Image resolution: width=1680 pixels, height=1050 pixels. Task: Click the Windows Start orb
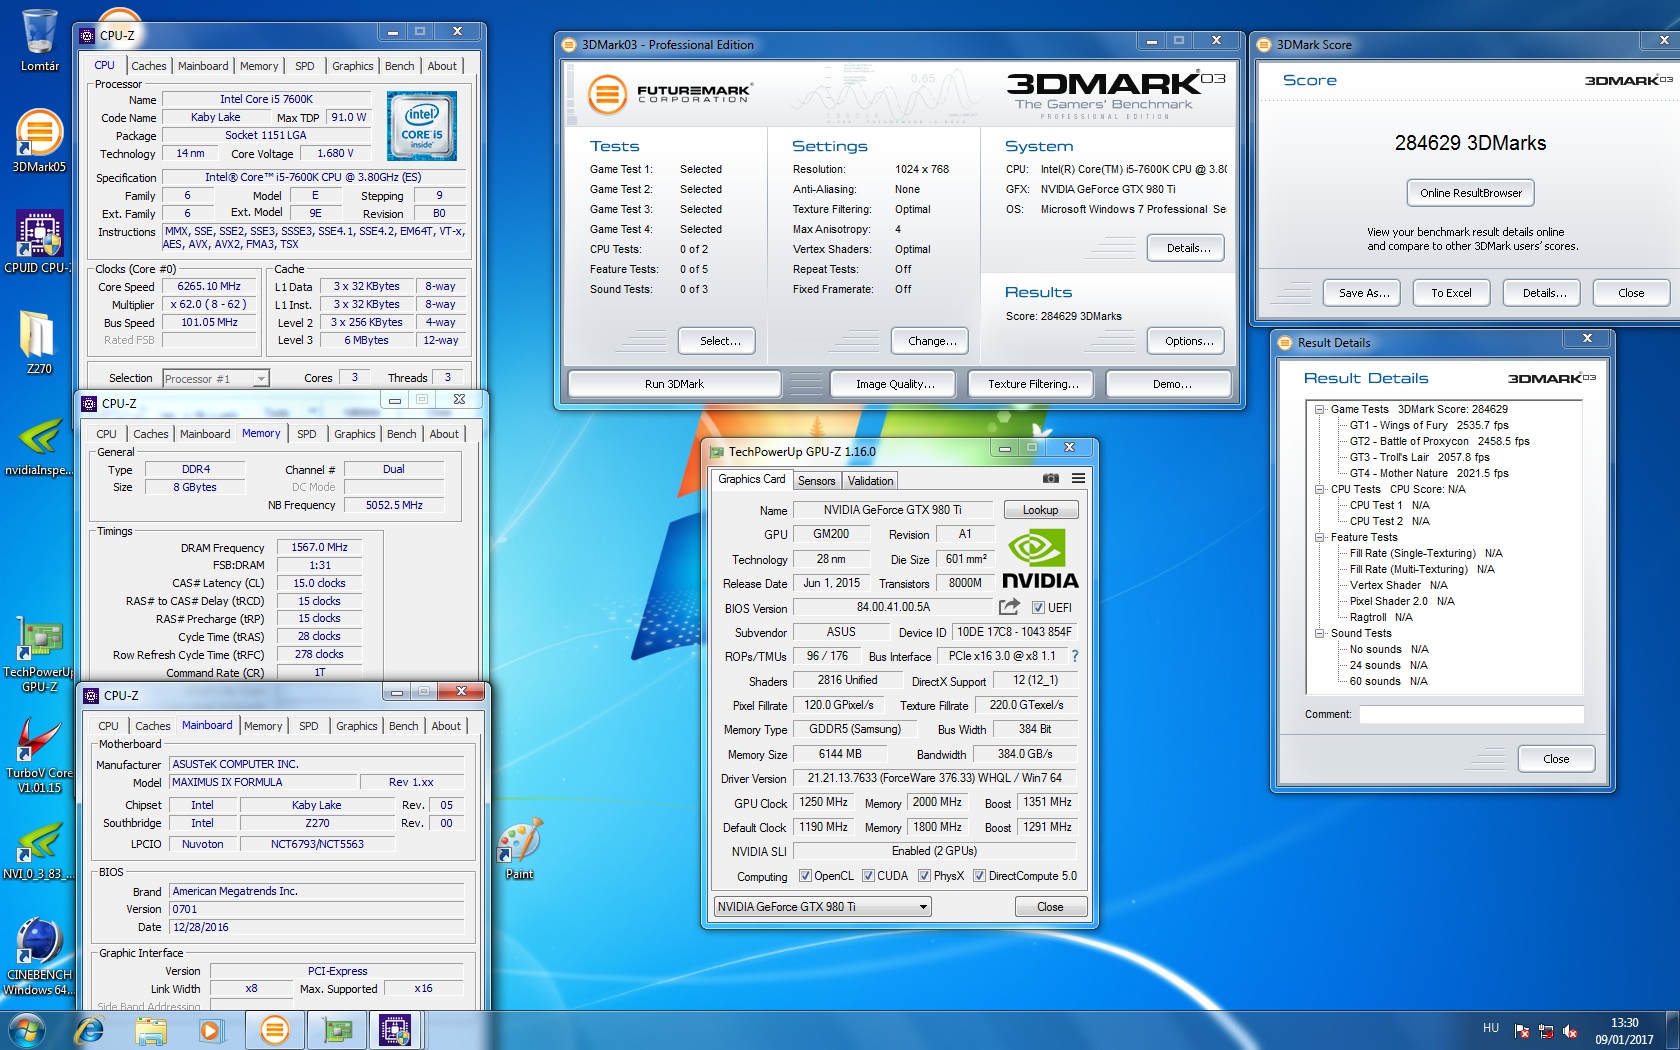26,1030
